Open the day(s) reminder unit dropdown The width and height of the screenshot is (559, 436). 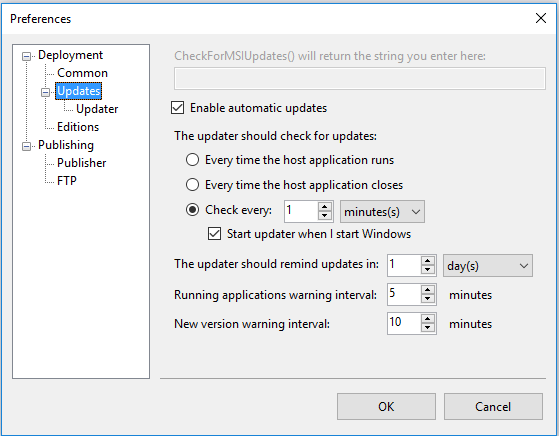pos(488,266)
